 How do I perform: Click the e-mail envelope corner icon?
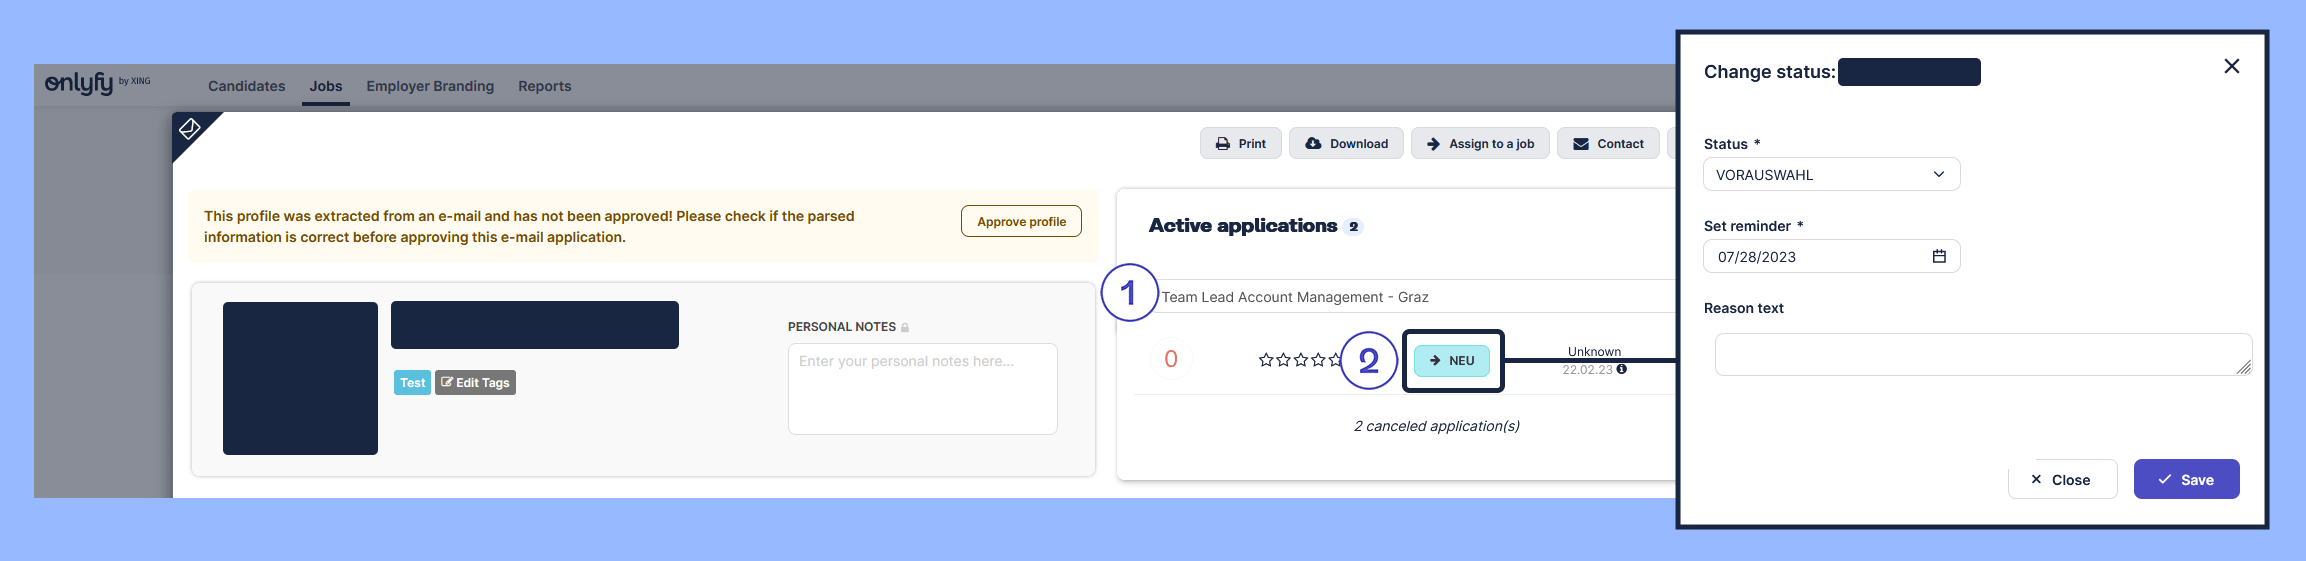[x=189, y=128]
